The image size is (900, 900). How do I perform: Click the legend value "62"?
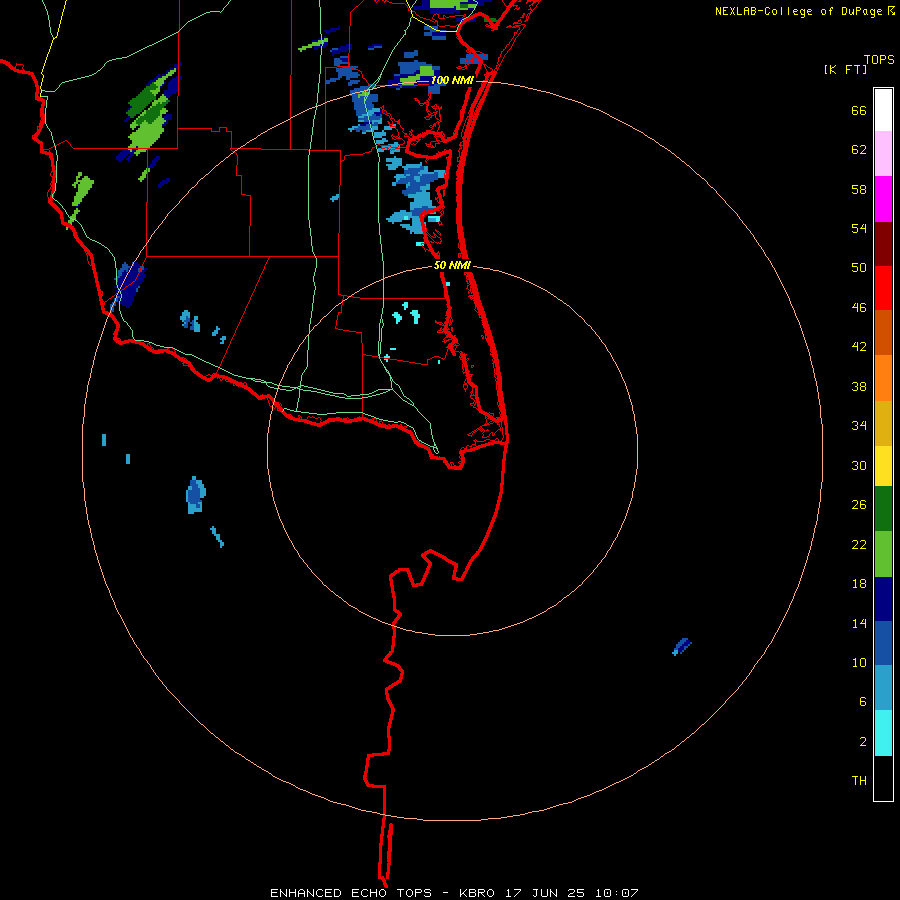tap(859, 150)
